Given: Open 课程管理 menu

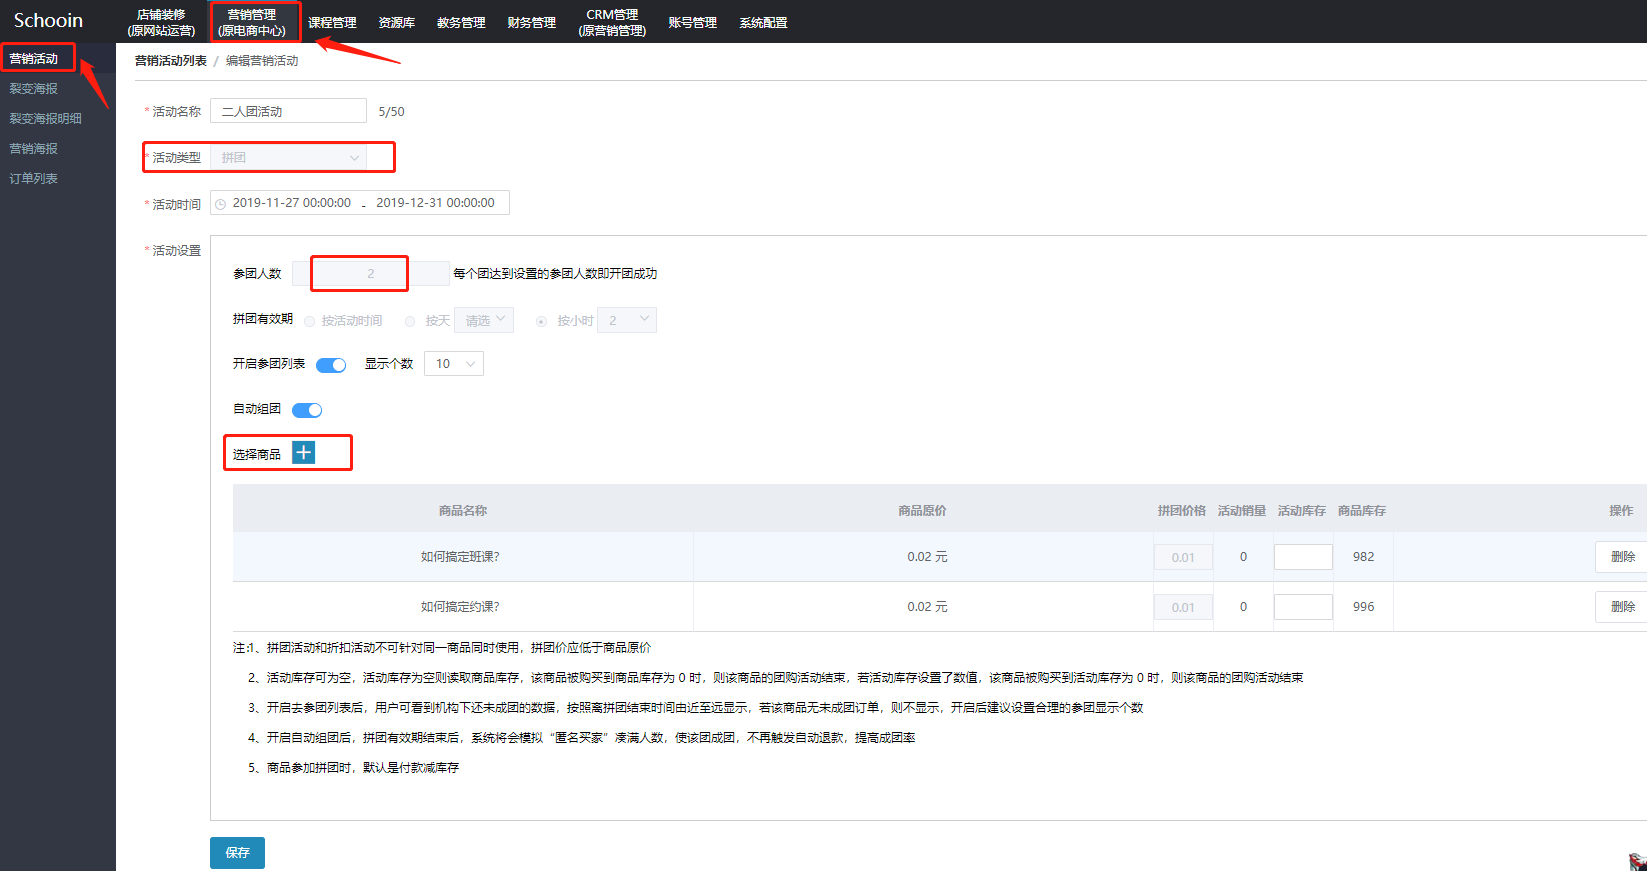Looking at the screenshot, I should (332, 22).
